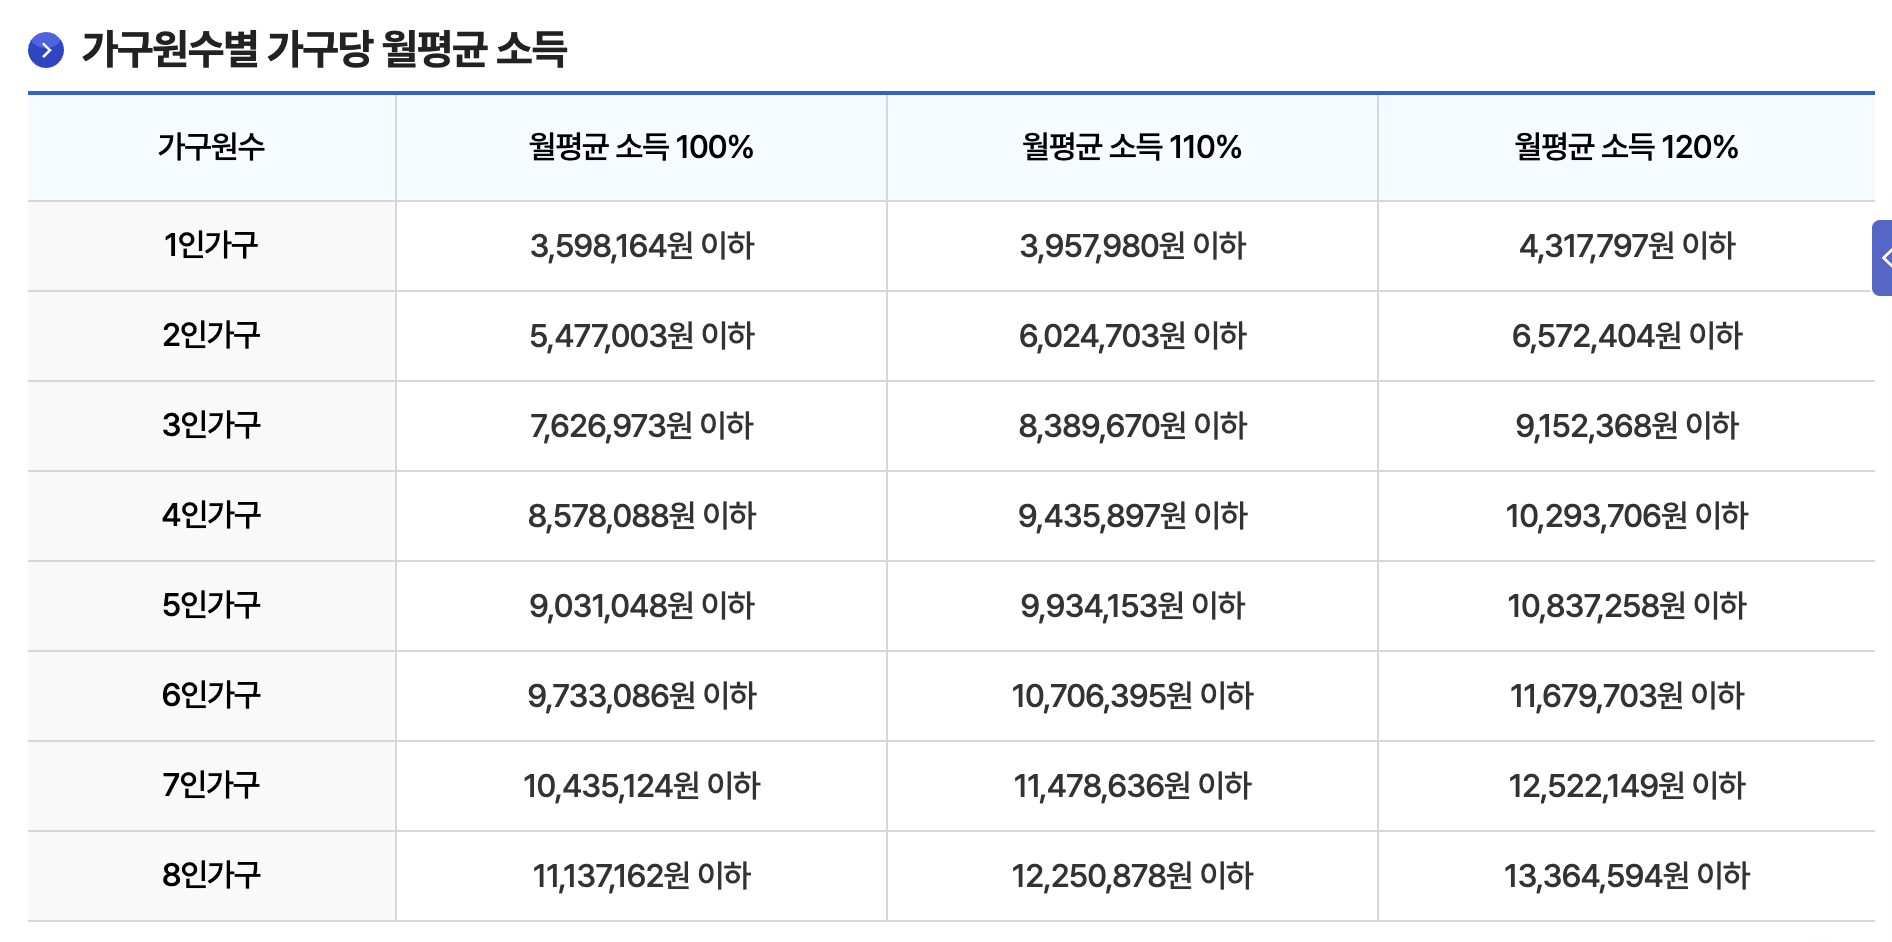Select the 4인가구 row label
The width and height of the screenshot is (1892, 942).
tap(212, 516)
